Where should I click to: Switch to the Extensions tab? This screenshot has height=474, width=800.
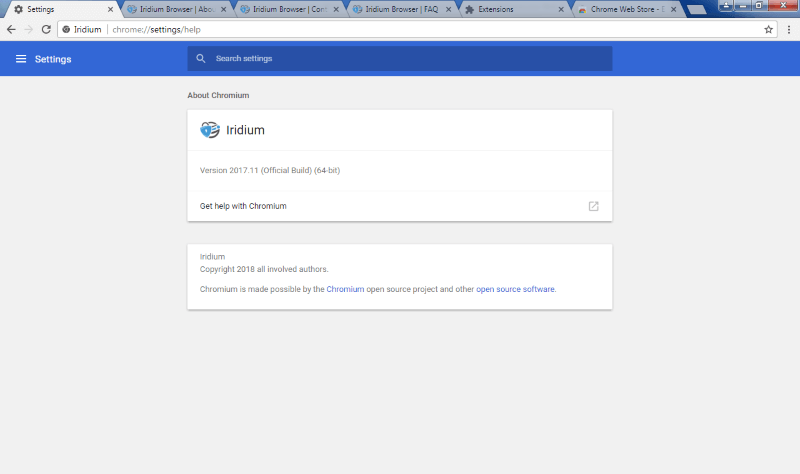pyautogui.click(x=514, y=9)
